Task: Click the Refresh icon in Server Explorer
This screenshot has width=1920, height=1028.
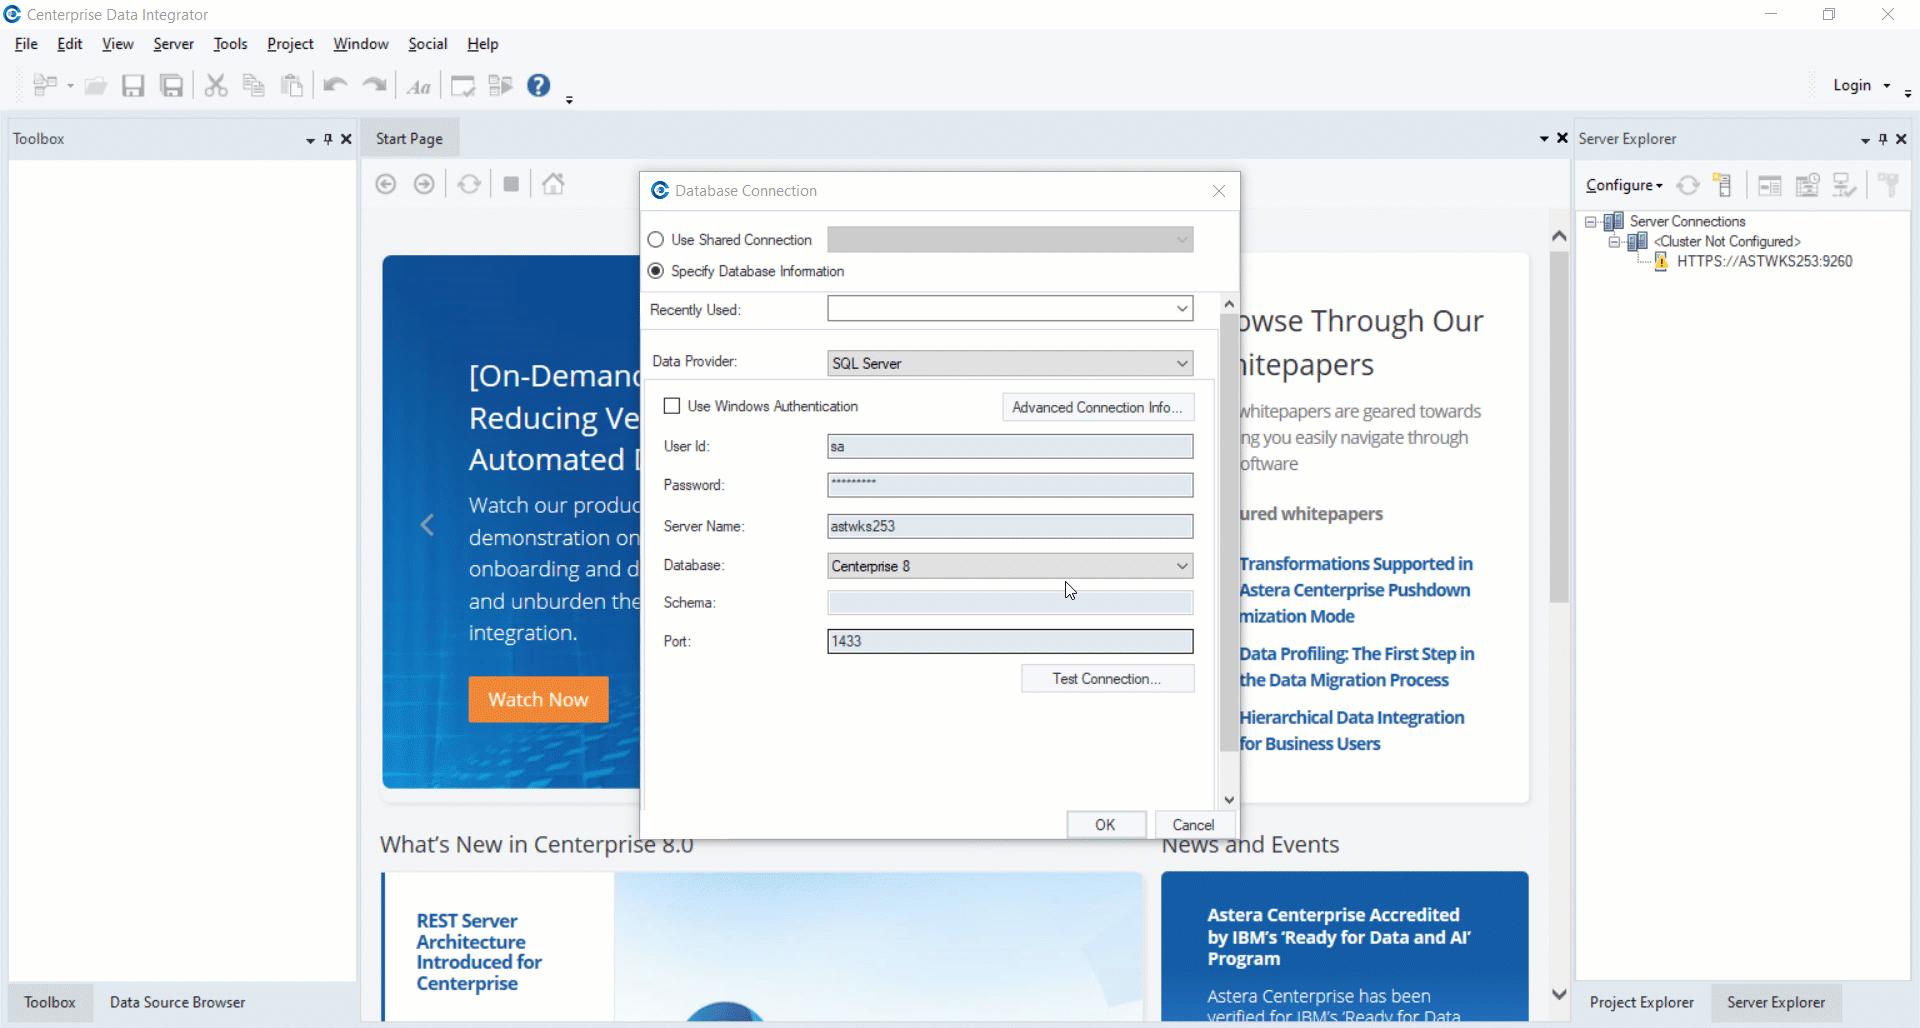Action: [1688, 185]
